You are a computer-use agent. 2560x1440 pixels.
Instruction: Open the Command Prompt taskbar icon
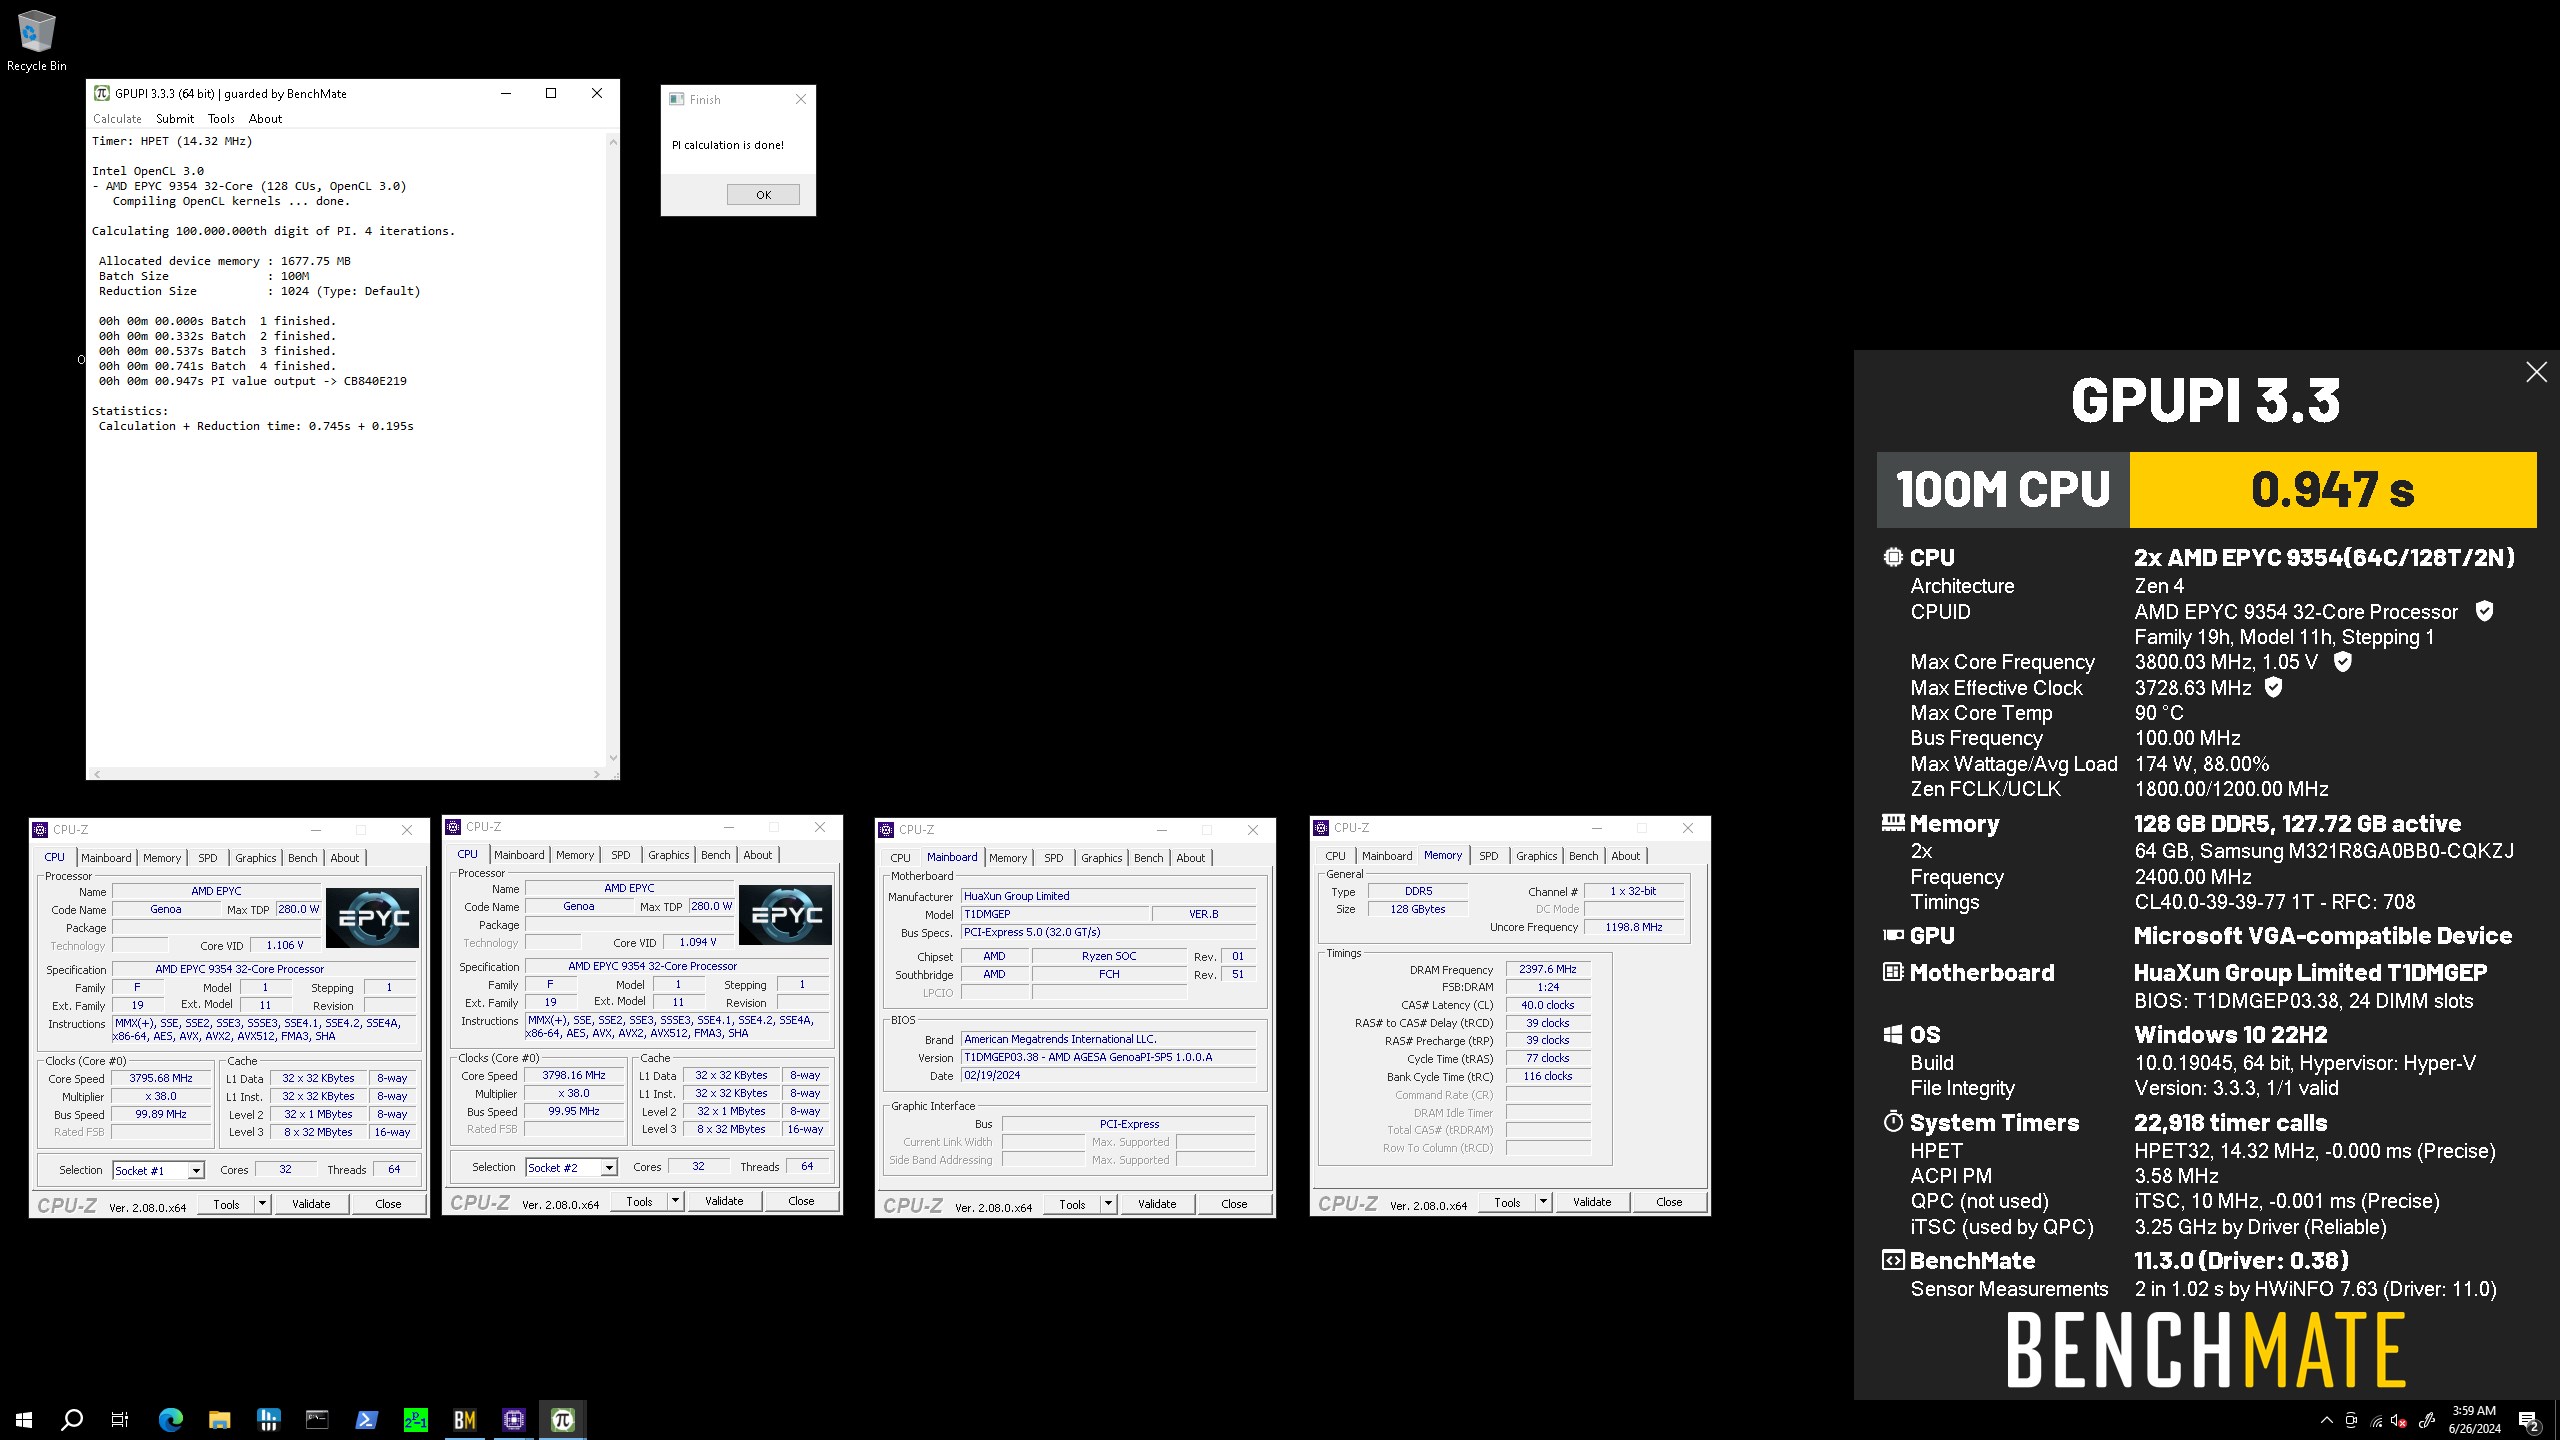click(x=317, y=1419)
